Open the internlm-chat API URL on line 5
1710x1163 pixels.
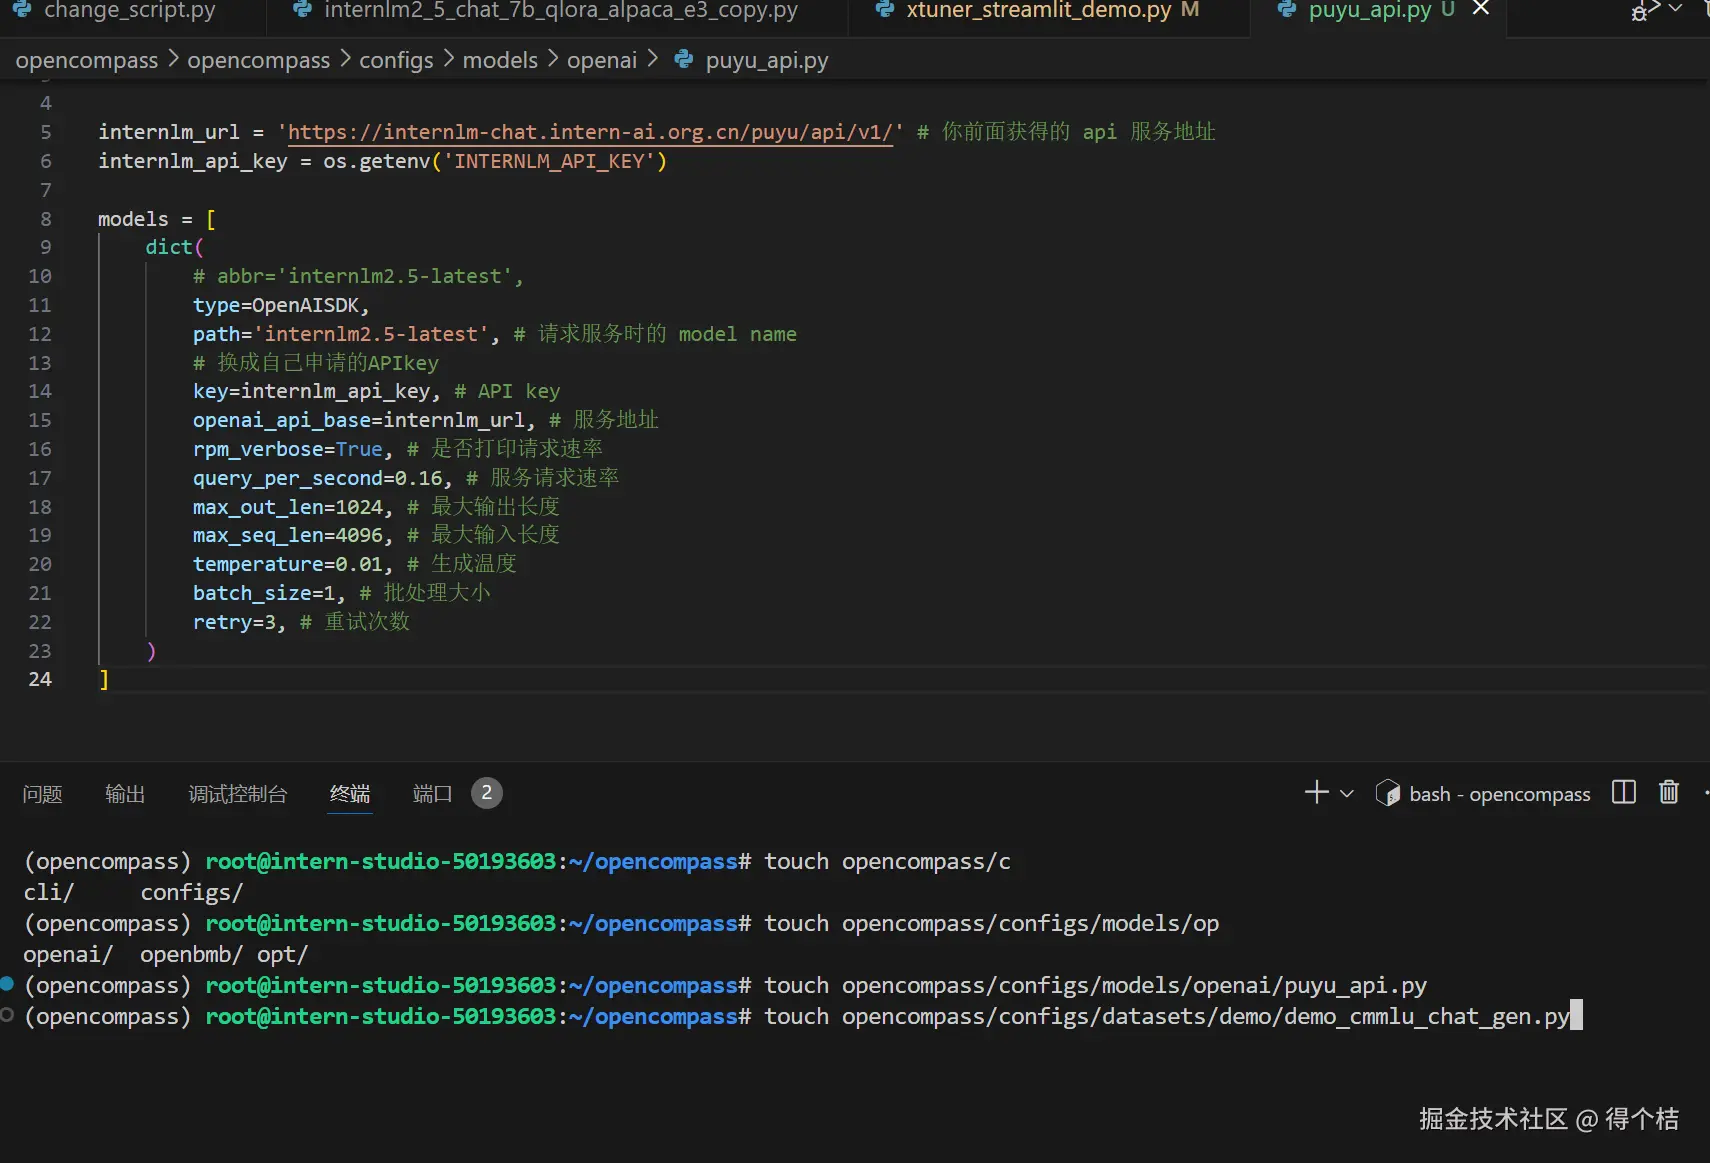pyautogui.click(x=590, y=132)
